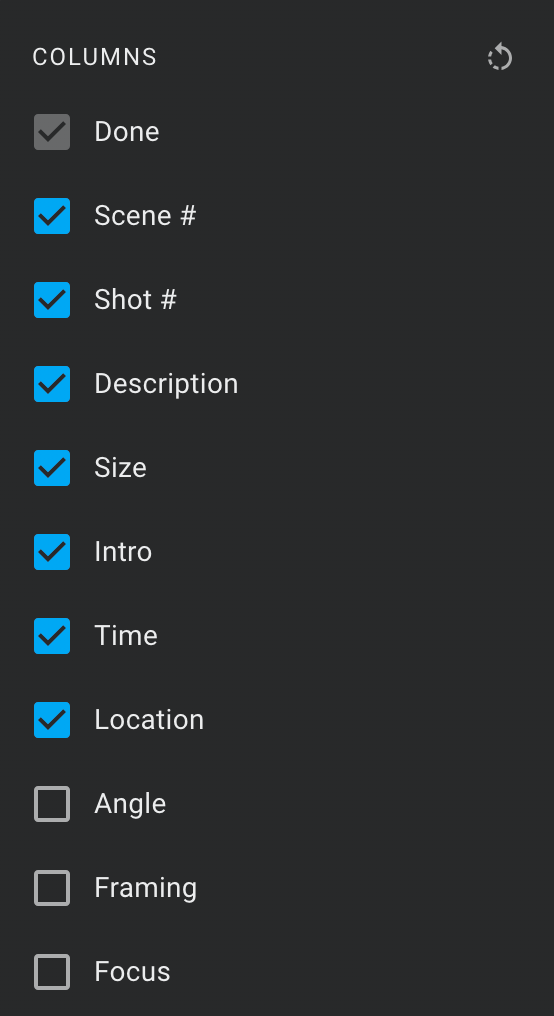Disable the Description column checkbox
554x1016 pixels.
(52, 384)
